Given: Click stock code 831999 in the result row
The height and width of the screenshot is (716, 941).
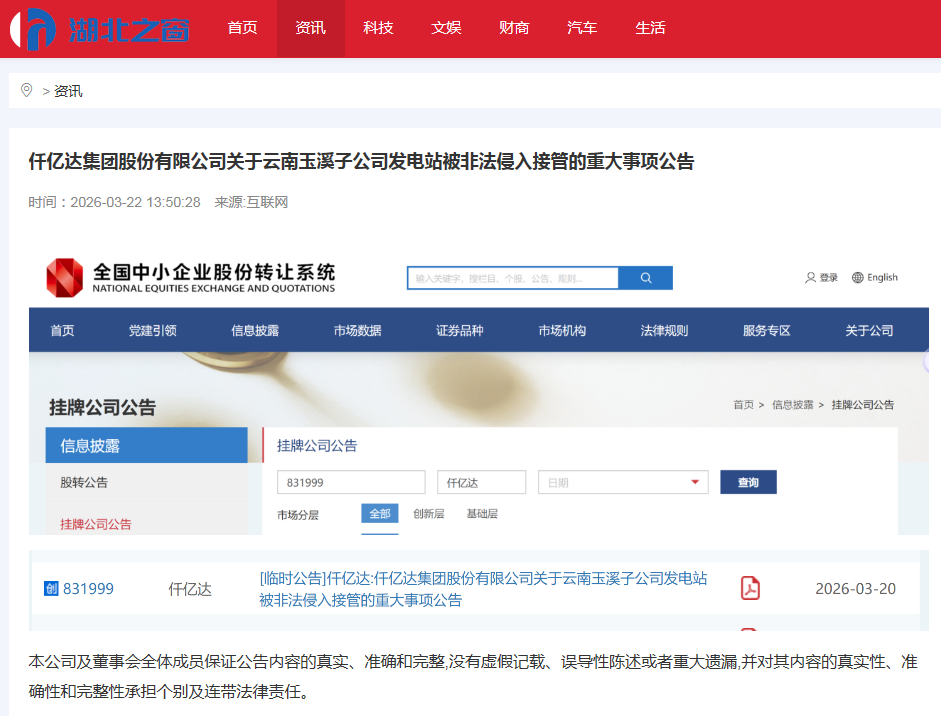Looking at the screenshot, I should click(x=88, y=589).
